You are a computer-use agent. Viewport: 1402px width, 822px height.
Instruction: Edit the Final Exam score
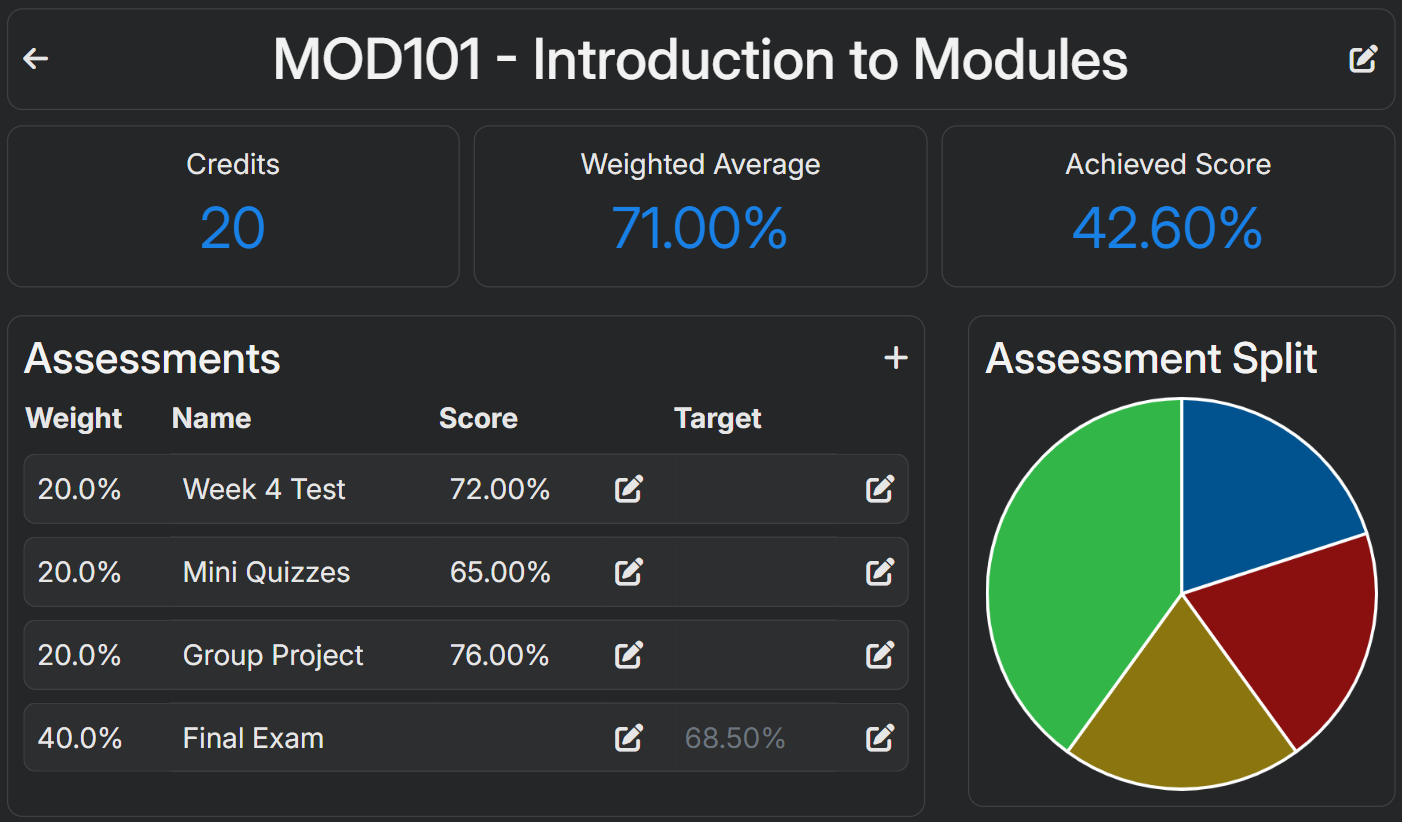pos(628,738)
